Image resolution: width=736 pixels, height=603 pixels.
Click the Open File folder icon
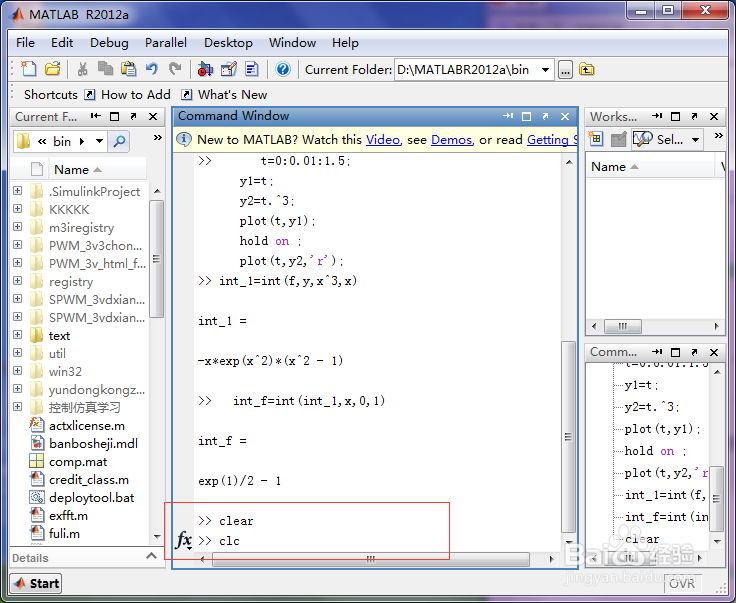[x=53, y=69]
